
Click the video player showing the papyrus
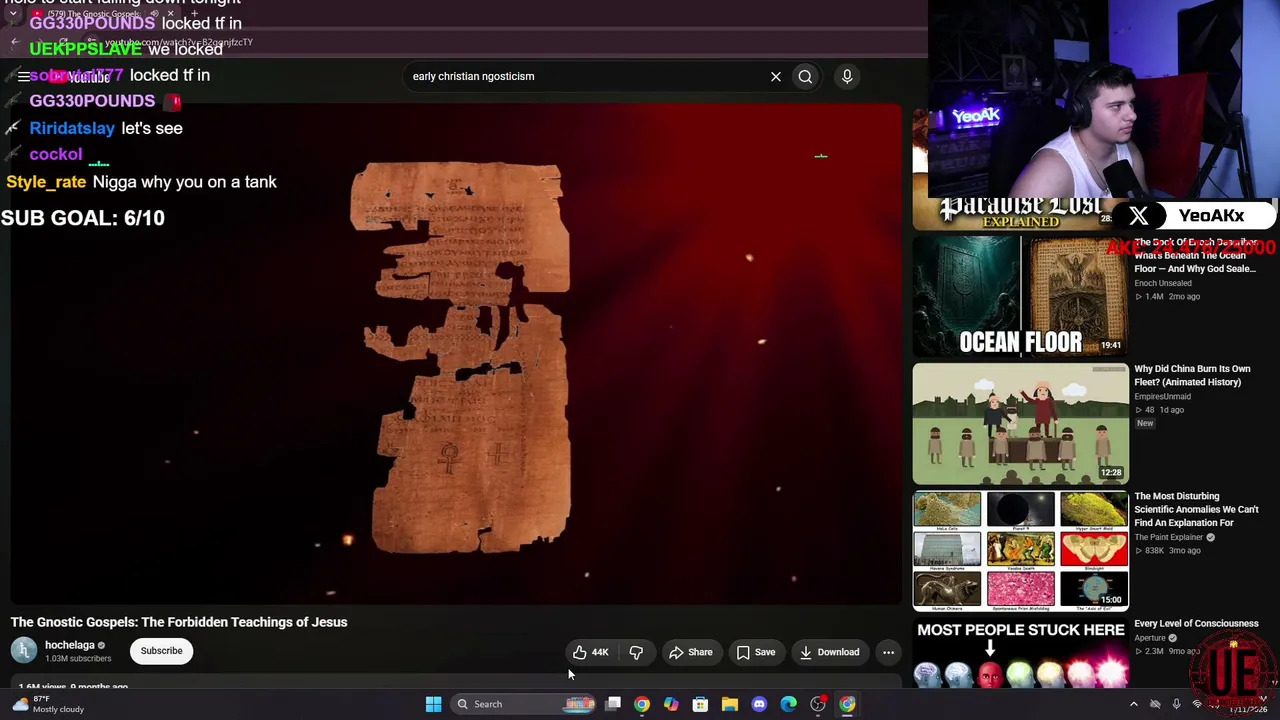coord(456,355)
